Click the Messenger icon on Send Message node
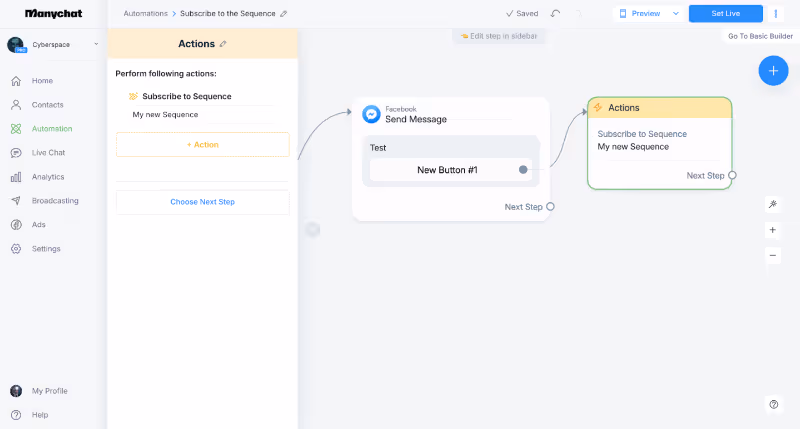This screenshot has width=800, height=429. tap(371, 114)
